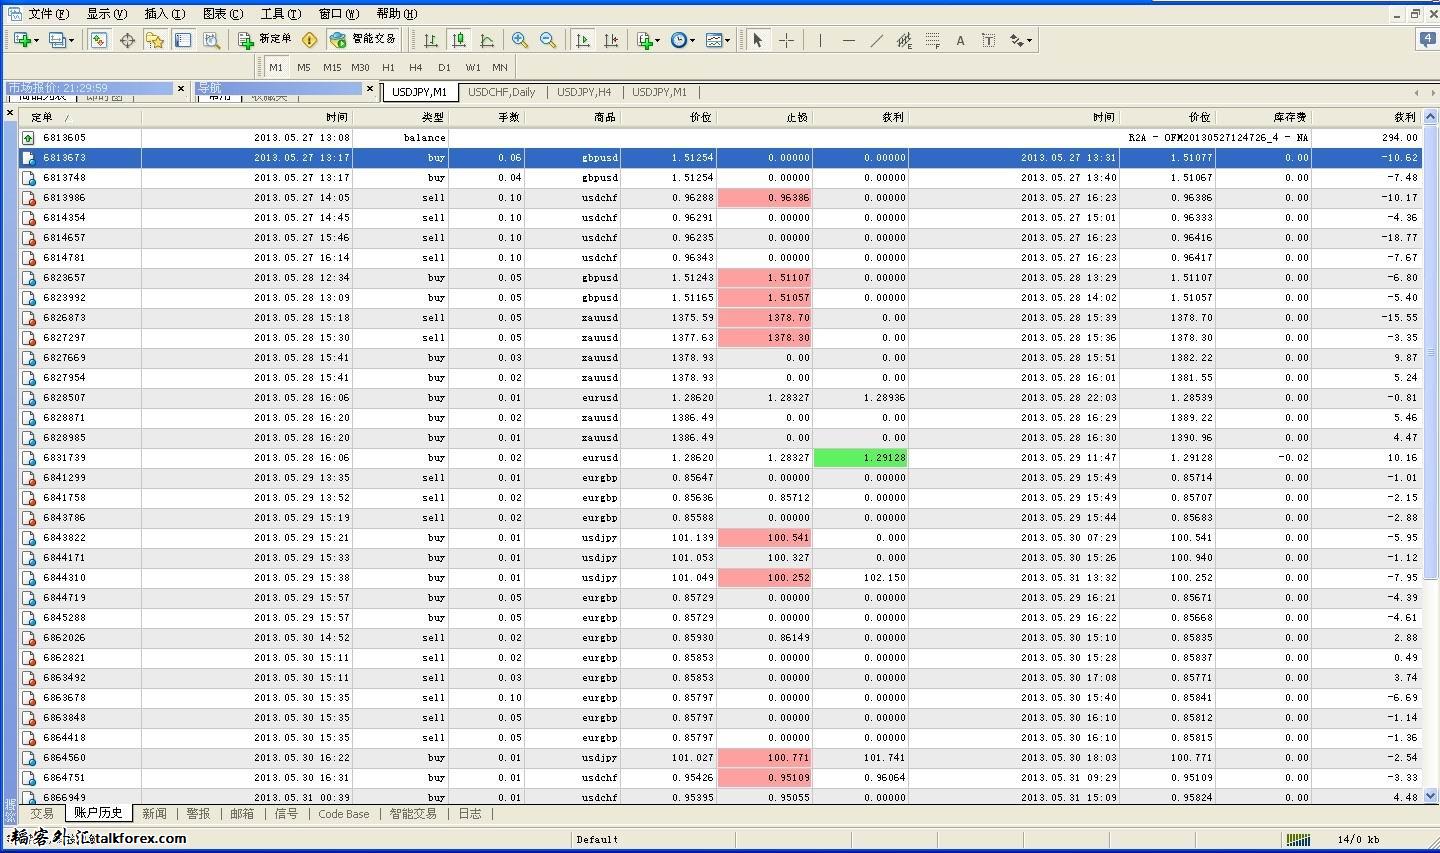Select the equidistant channel tool
This screenshot has height=853, width=1440.
904,40
